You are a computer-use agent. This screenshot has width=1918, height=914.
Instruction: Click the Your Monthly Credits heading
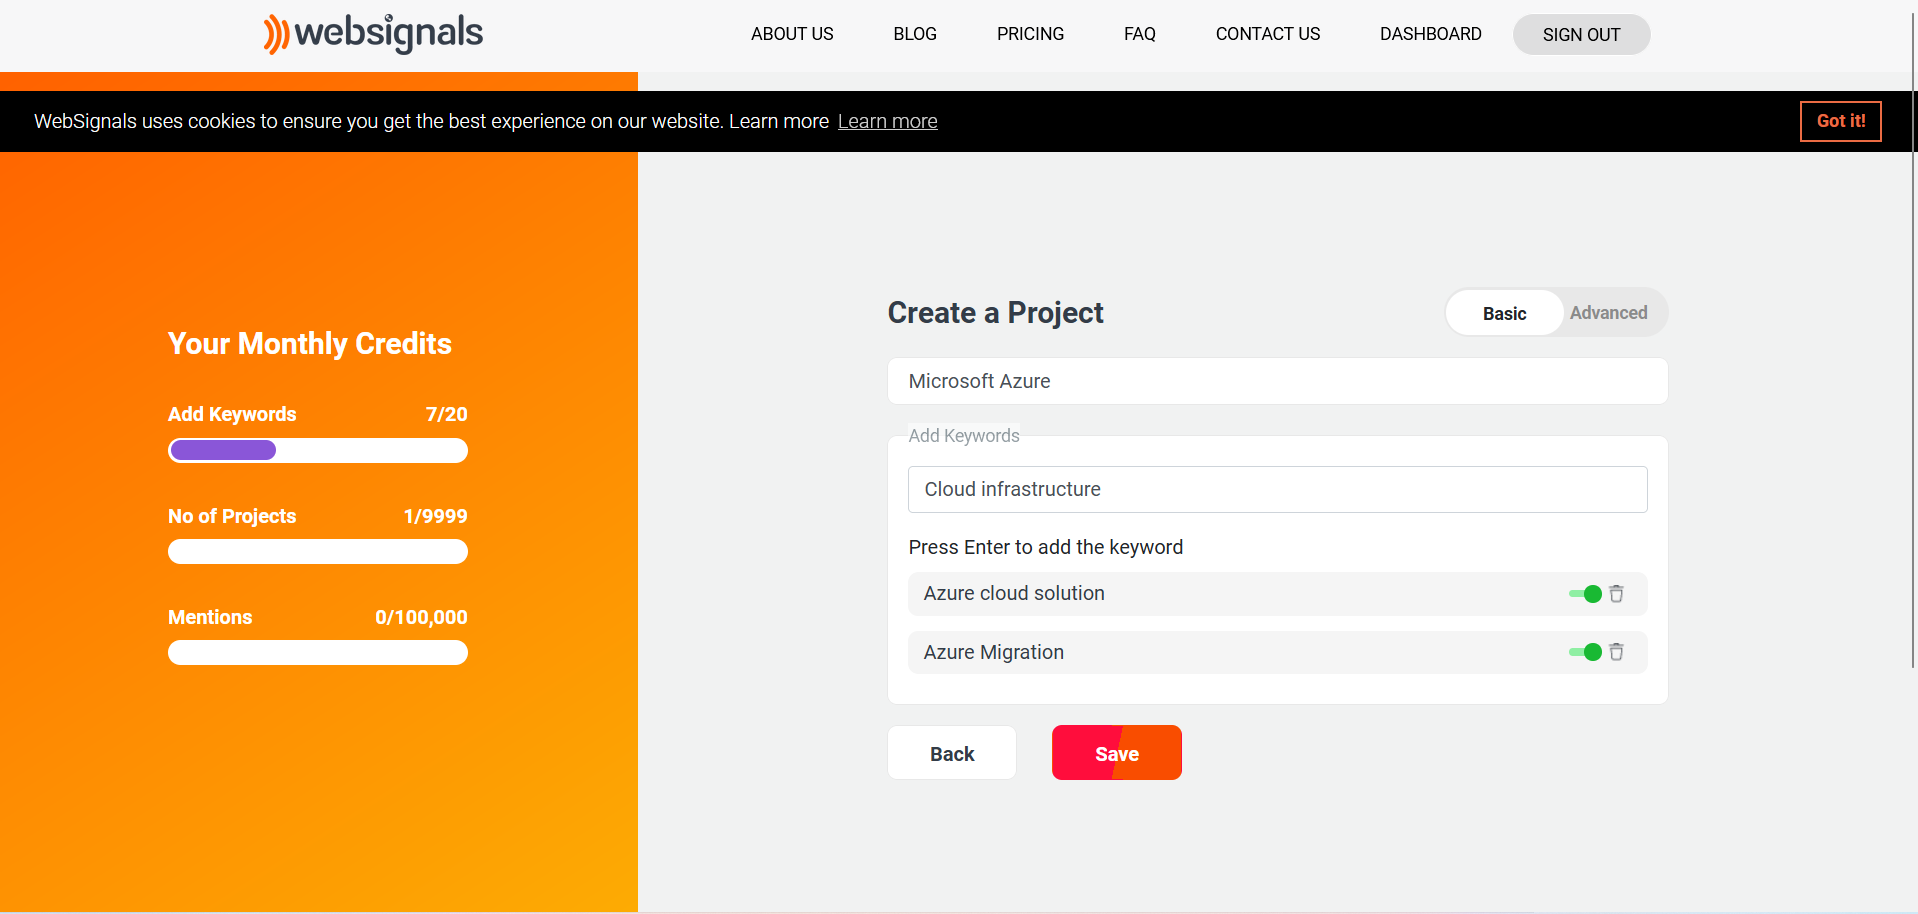(310, 344)
